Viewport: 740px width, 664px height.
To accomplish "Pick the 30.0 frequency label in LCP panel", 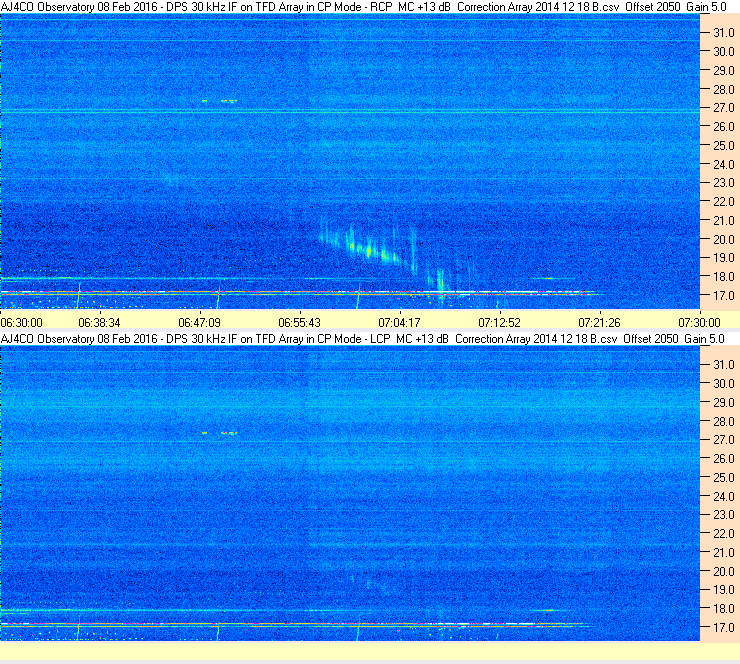I will [723, 383].
